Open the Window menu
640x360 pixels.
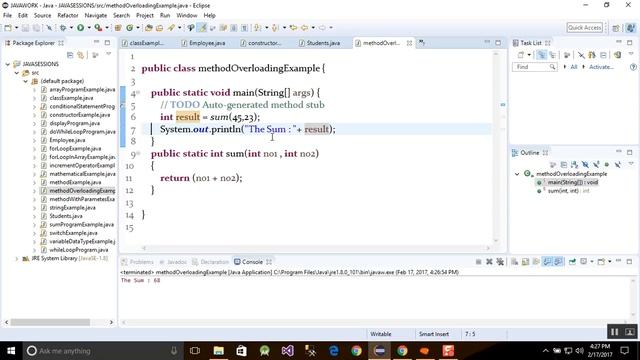tap(187, 16)
